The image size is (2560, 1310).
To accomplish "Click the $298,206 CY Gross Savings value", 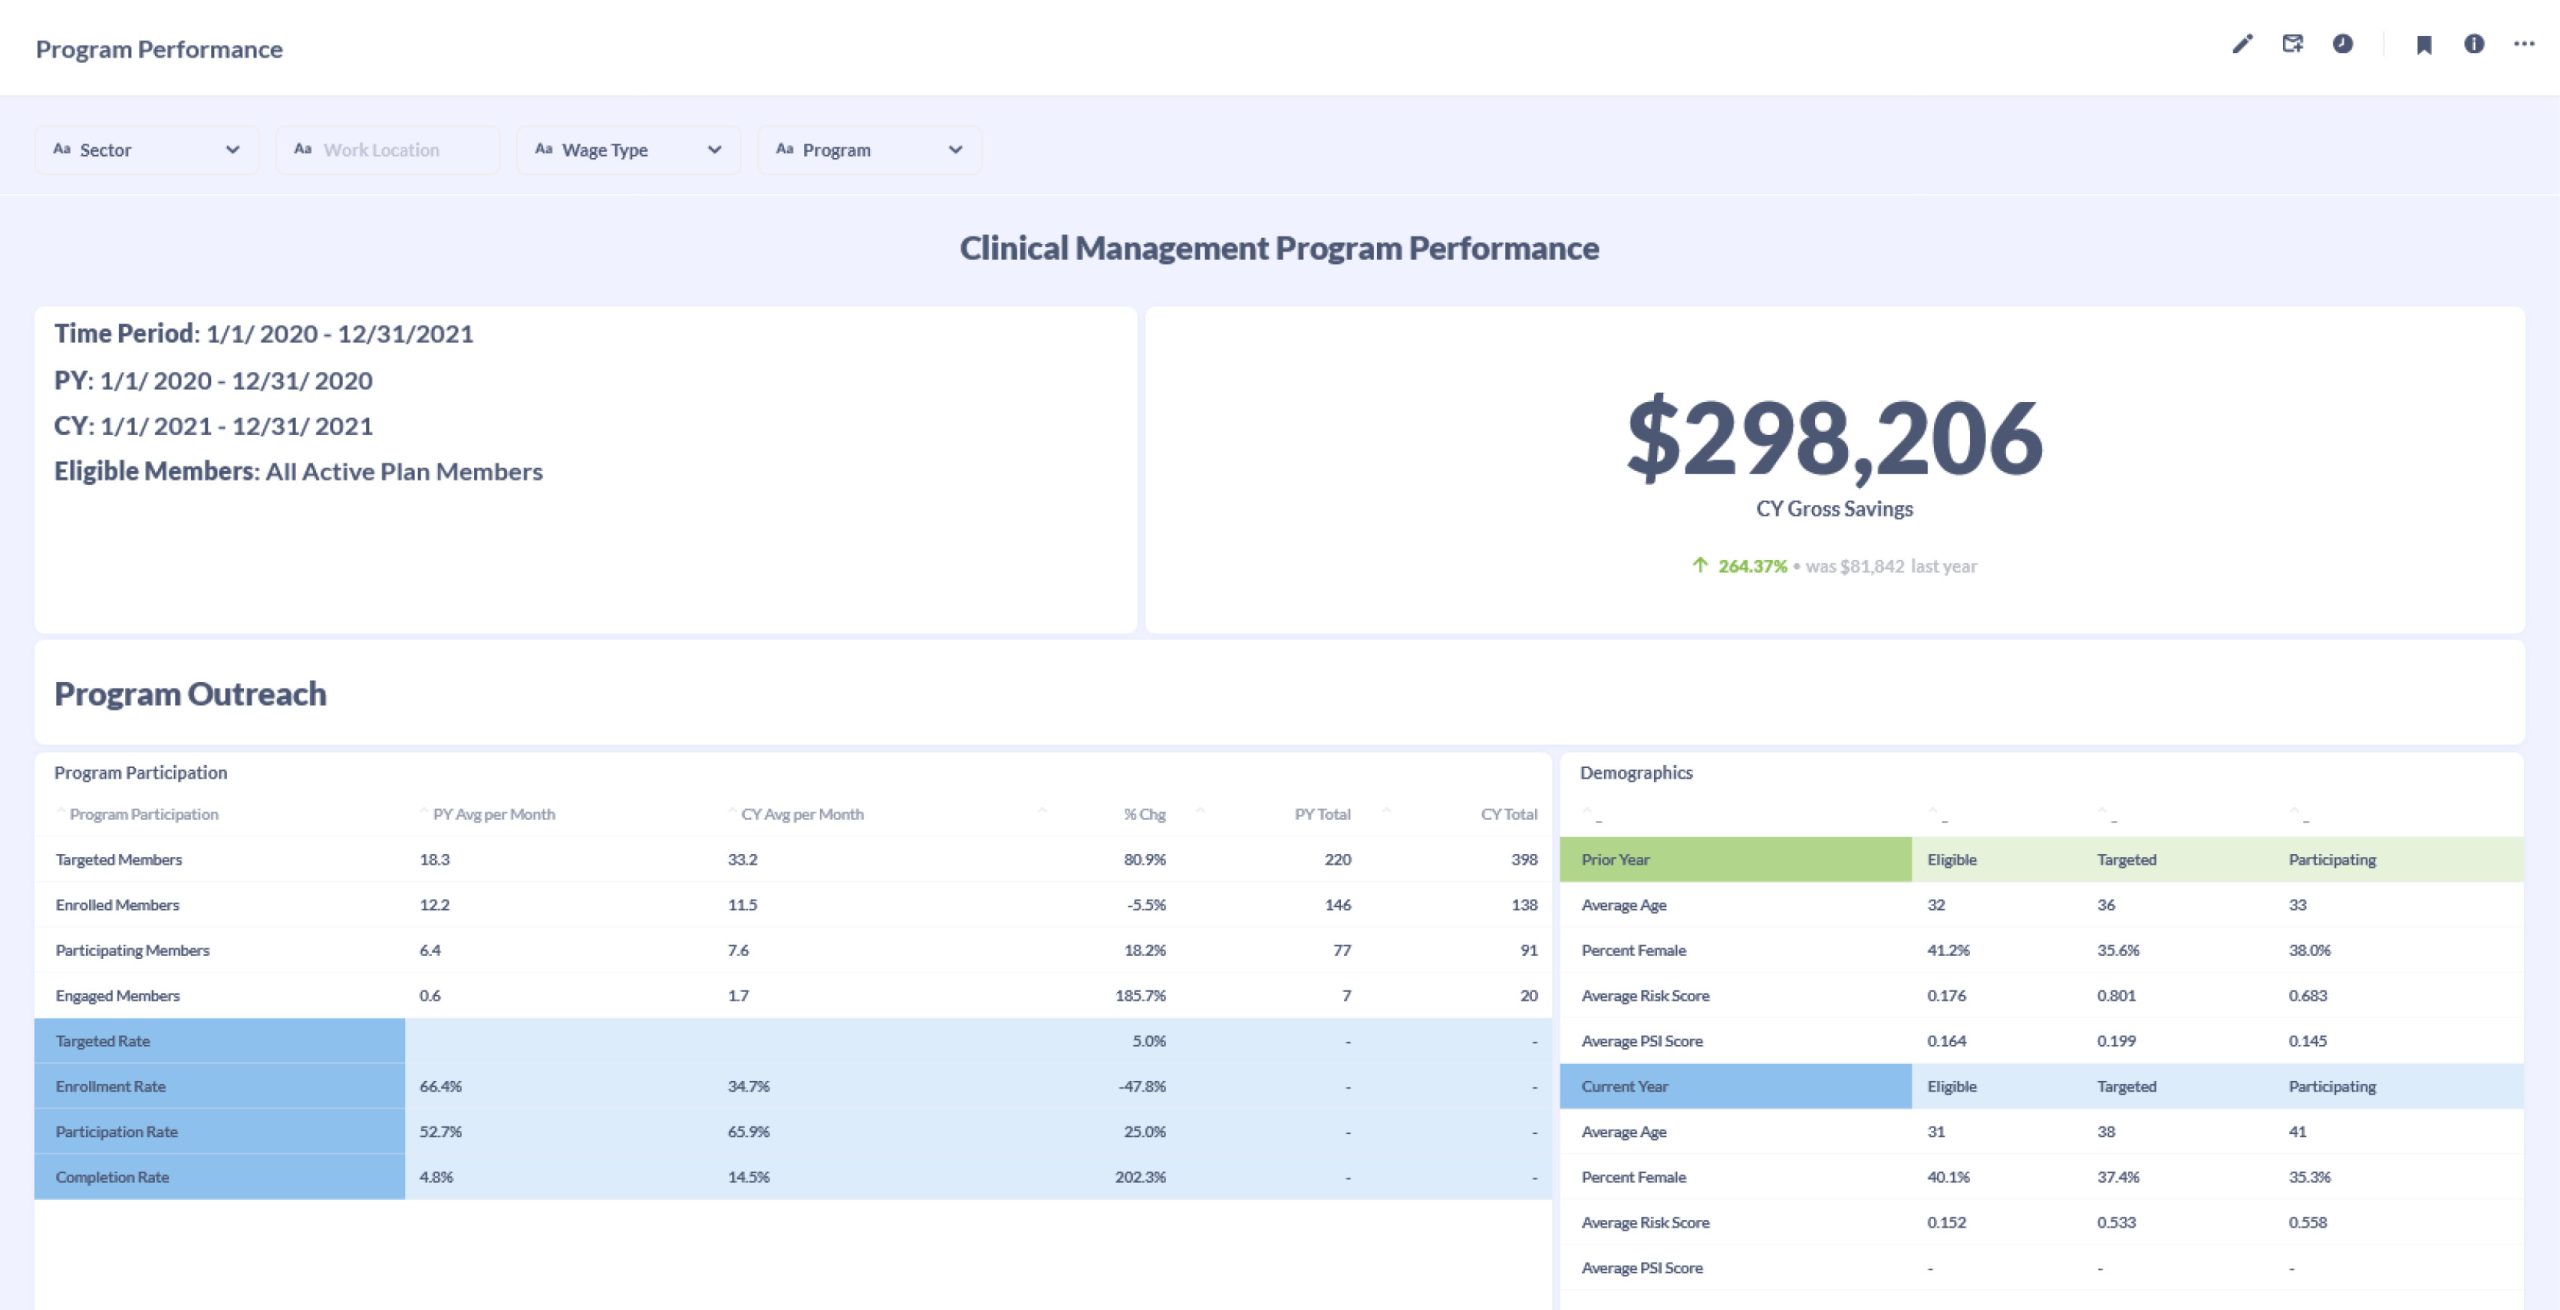I will coord(1835,438).
